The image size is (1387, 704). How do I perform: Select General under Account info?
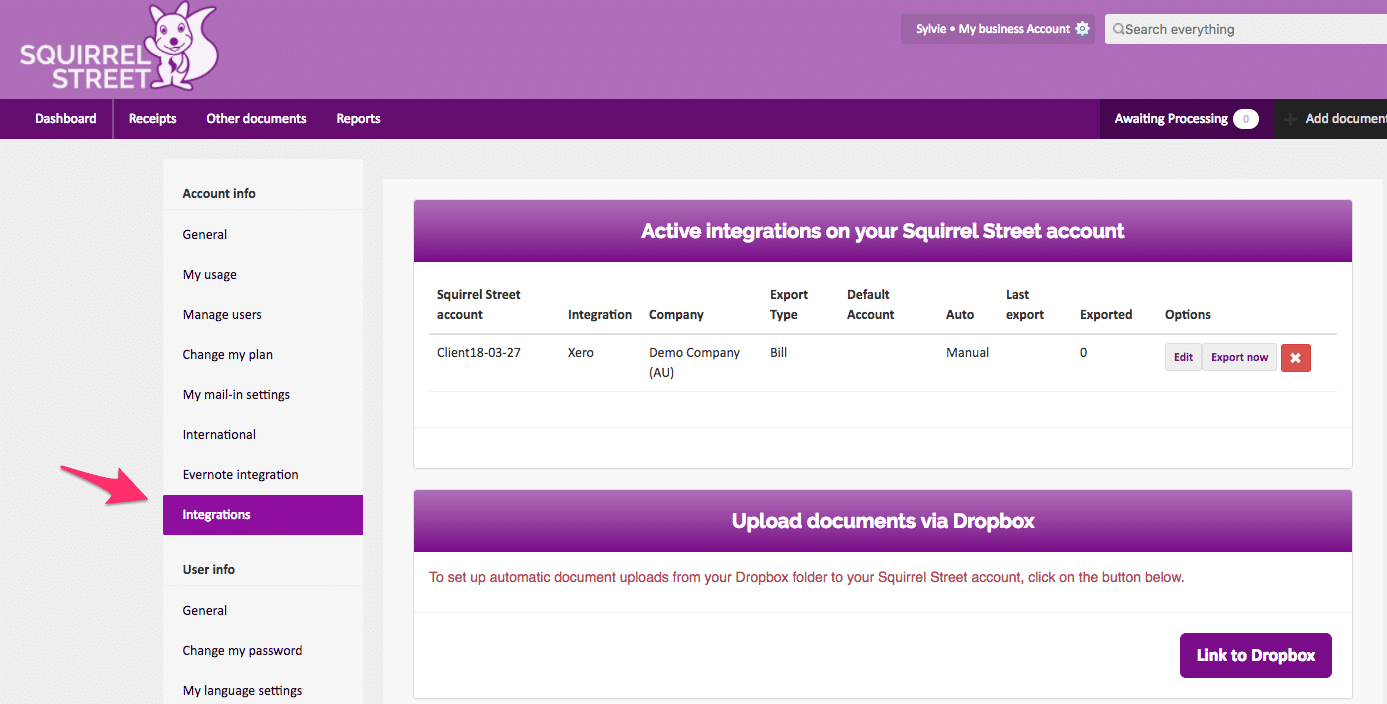tap(205, 234)
